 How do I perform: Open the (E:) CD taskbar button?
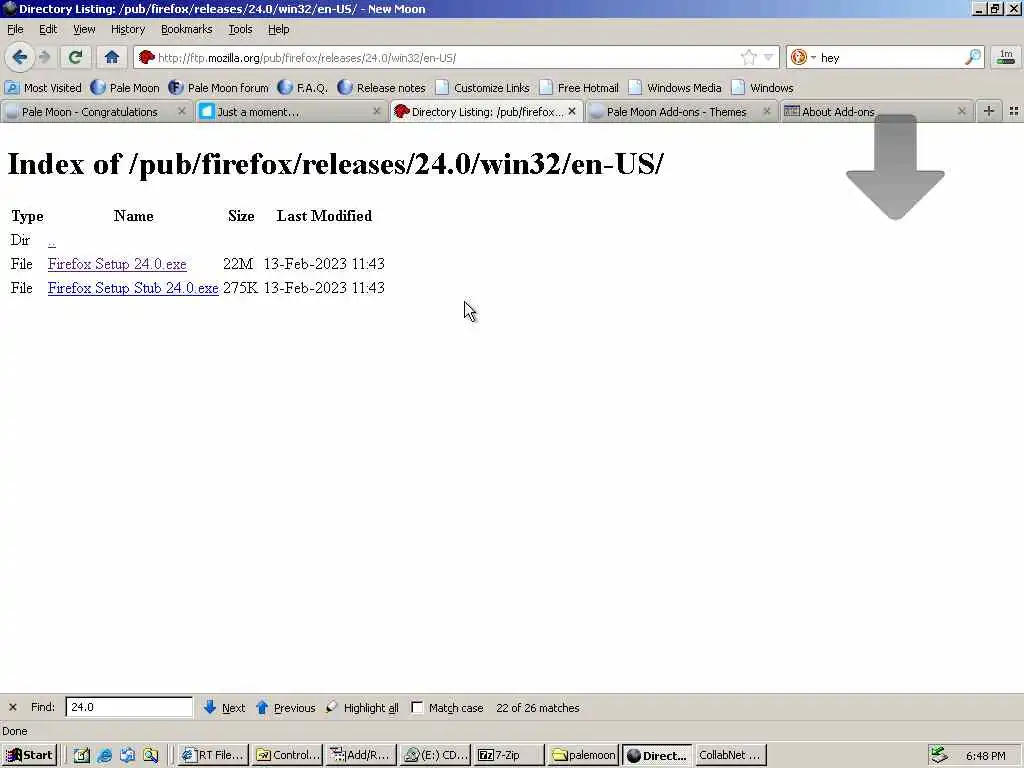pyautogui.click(x=436, y=755)
